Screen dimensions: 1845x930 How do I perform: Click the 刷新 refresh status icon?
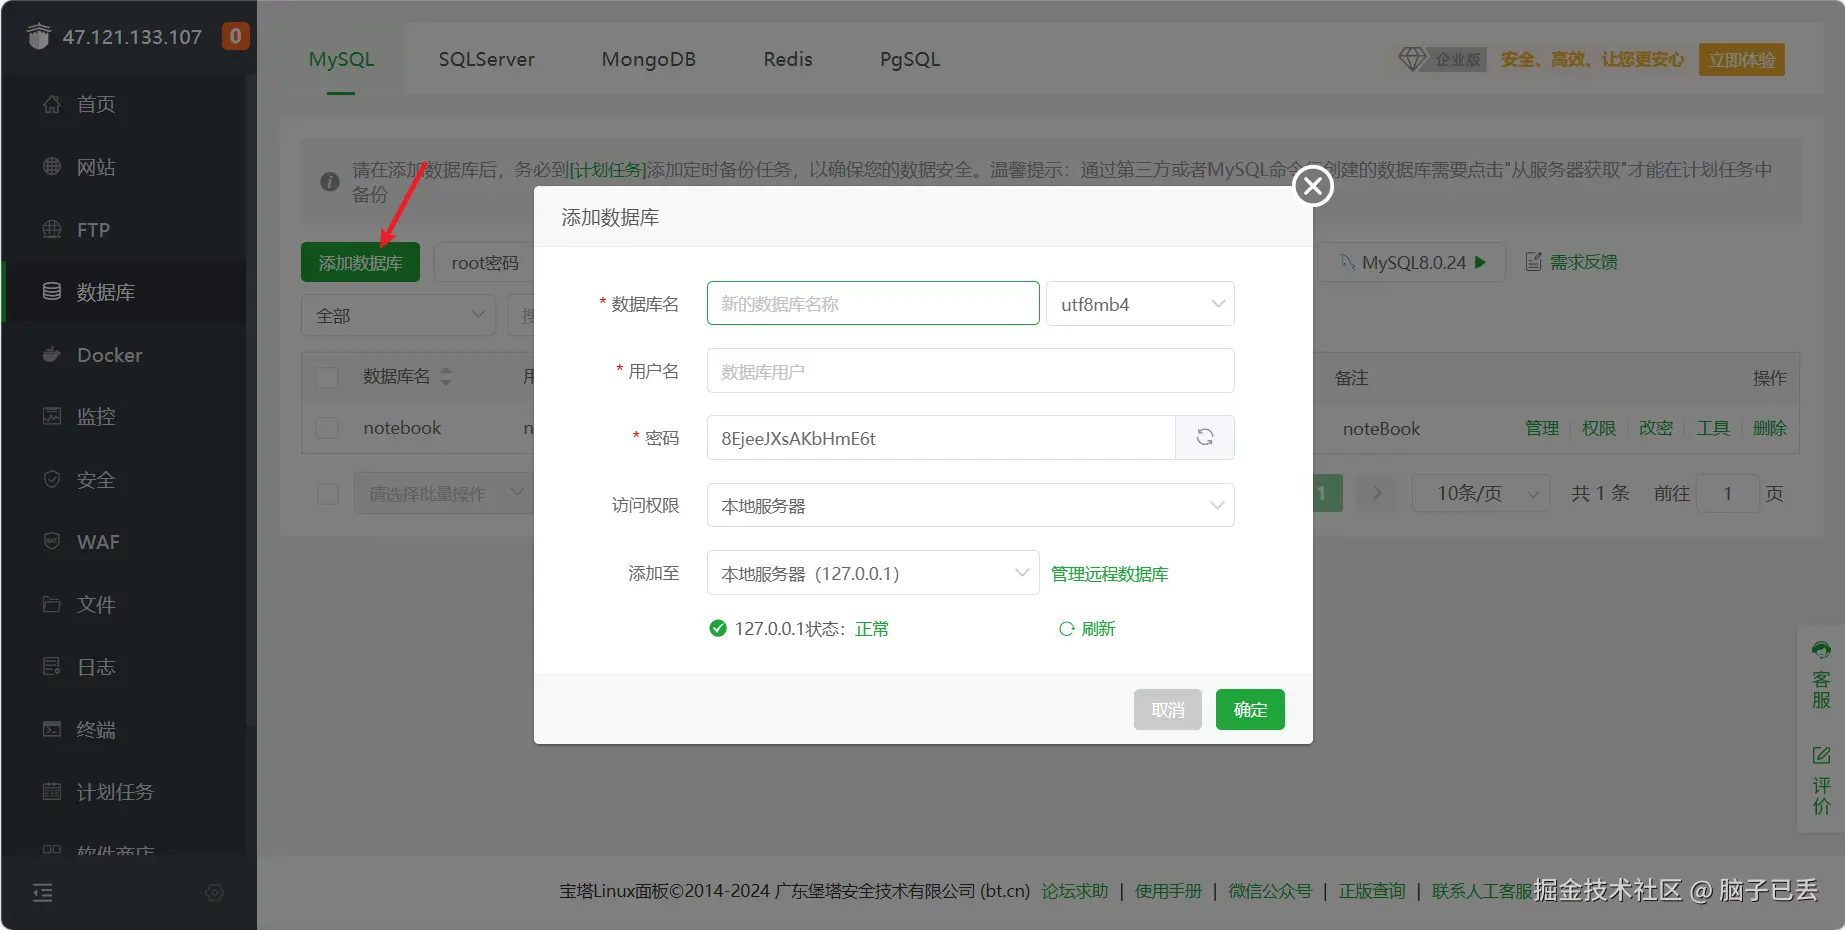1067,629
